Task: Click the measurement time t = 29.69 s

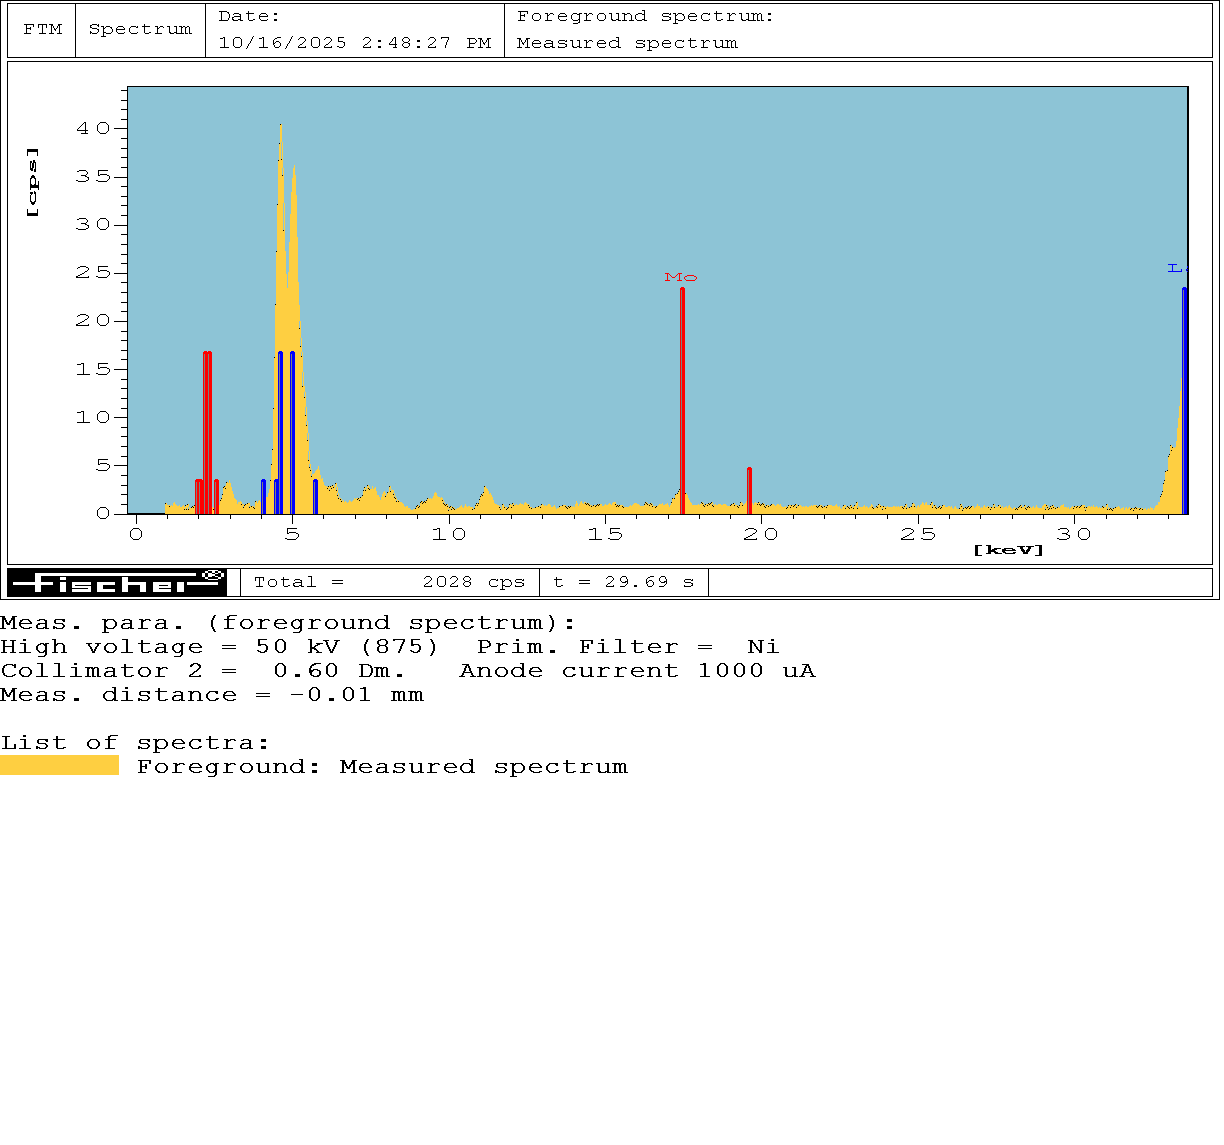Action: tap(623, 582)
